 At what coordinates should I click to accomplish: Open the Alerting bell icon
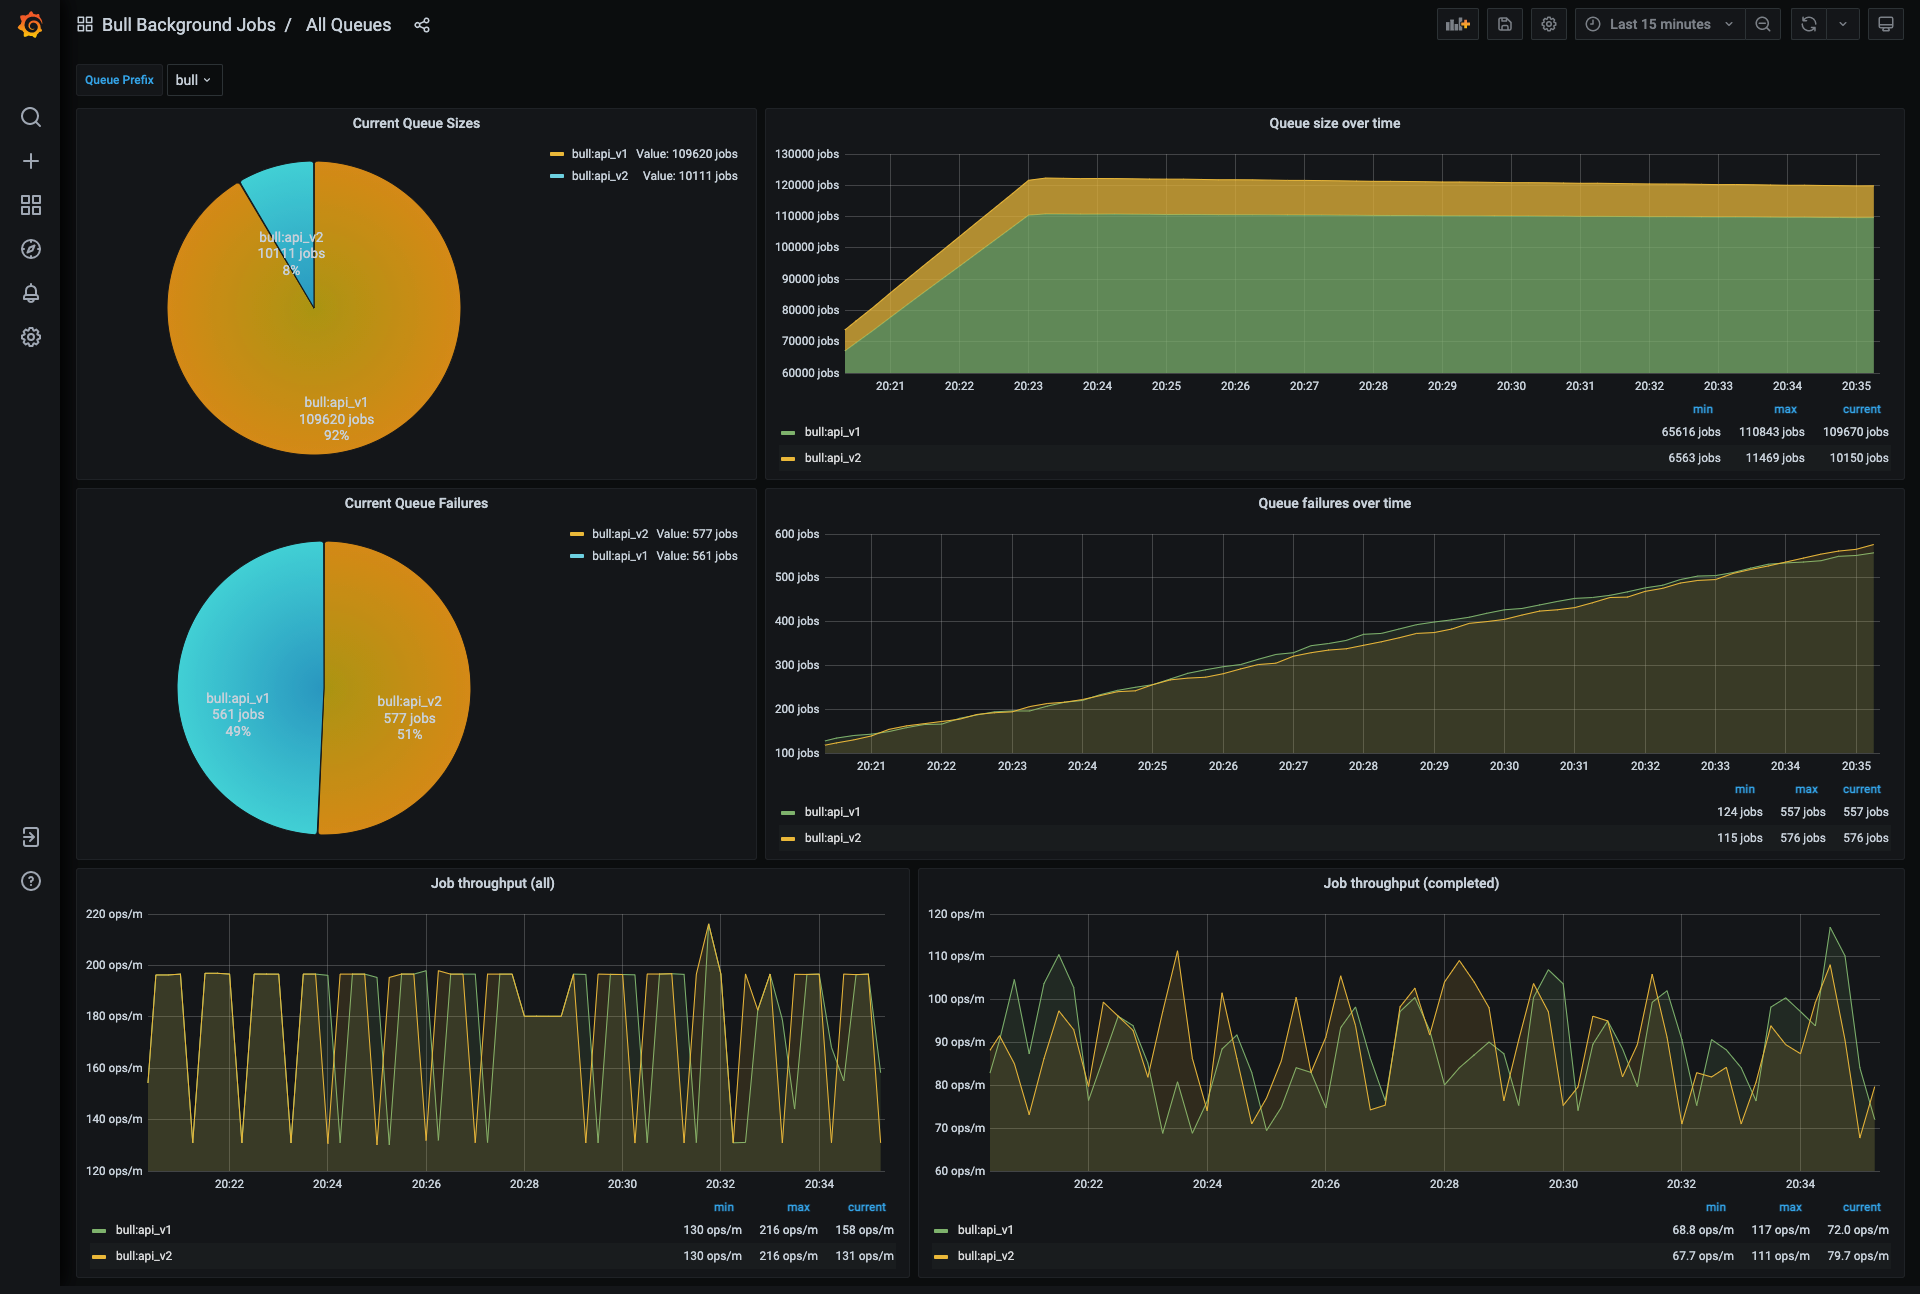(31, 293)
